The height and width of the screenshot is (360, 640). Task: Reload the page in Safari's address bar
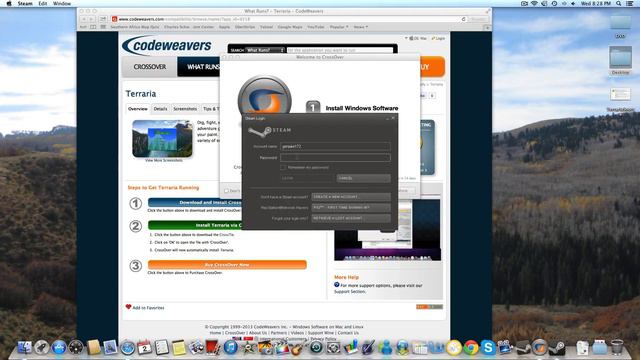tap(463, 19)
